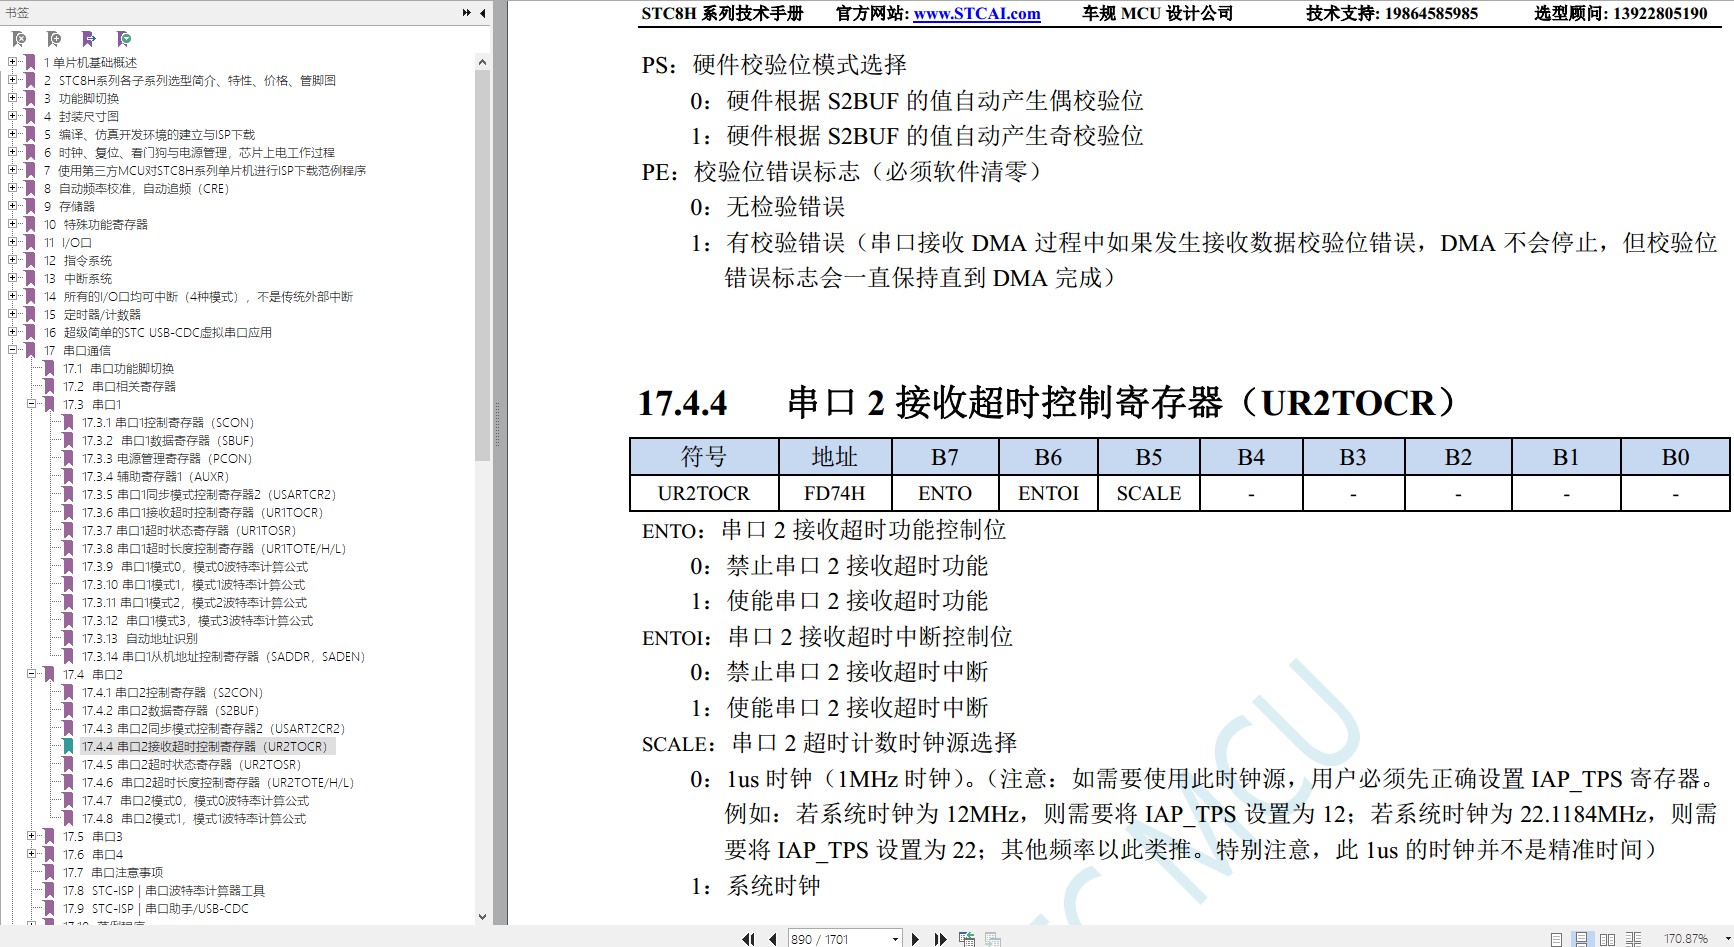
Task: Collapse section 17.4 串口2
Action: [x=32, y=674]
